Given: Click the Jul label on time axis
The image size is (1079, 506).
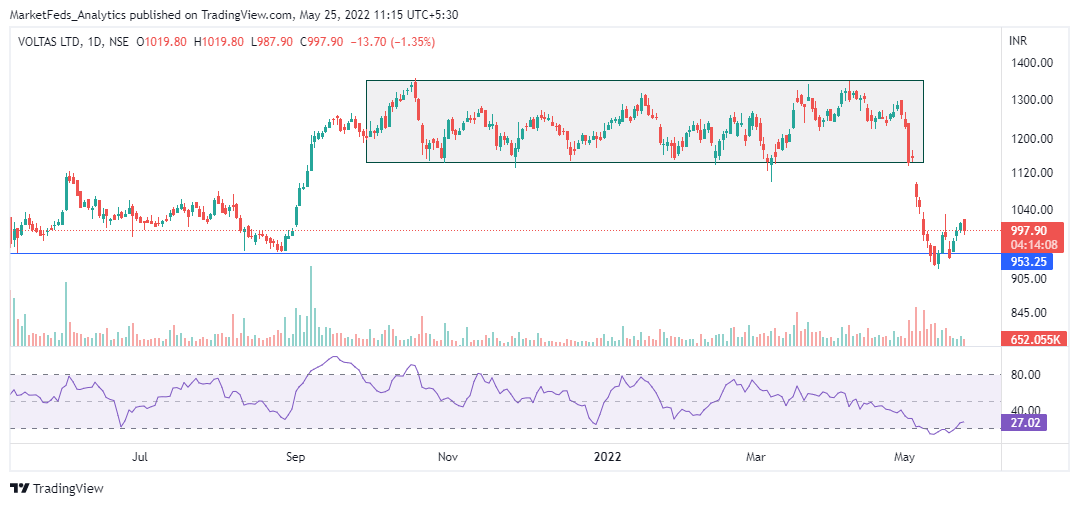Looking at the screenshot, I should 140,456.
